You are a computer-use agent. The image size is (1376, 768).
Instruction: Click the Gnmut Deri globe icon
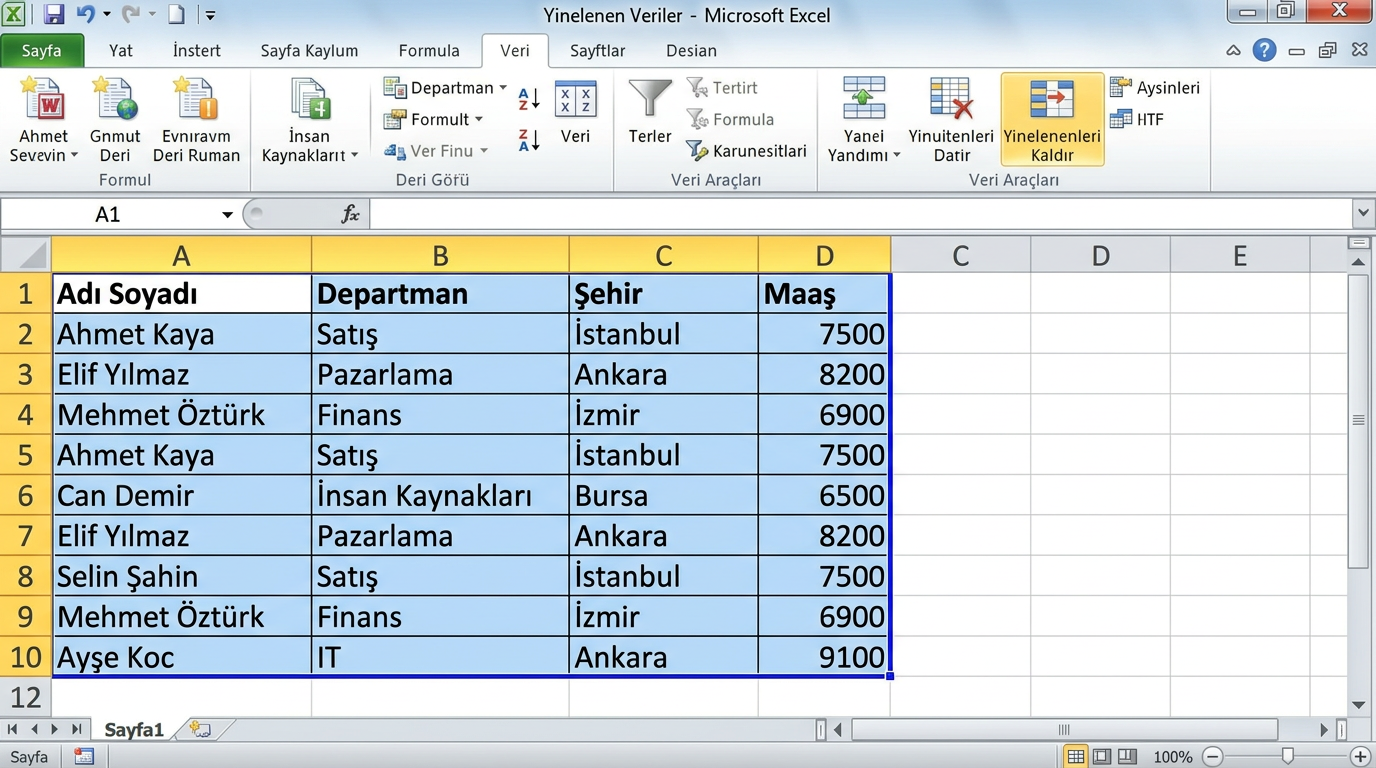point(115,101)
